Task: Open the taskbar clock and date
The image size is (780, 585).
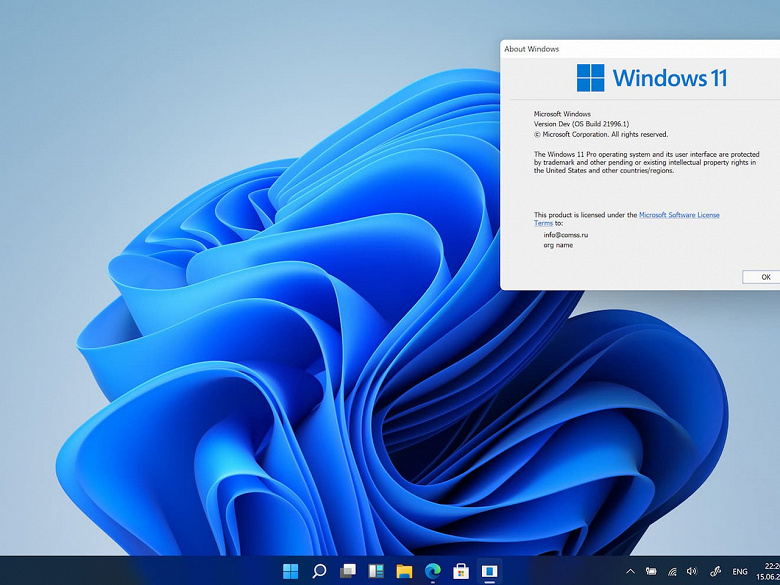Action: coord(770,571)
